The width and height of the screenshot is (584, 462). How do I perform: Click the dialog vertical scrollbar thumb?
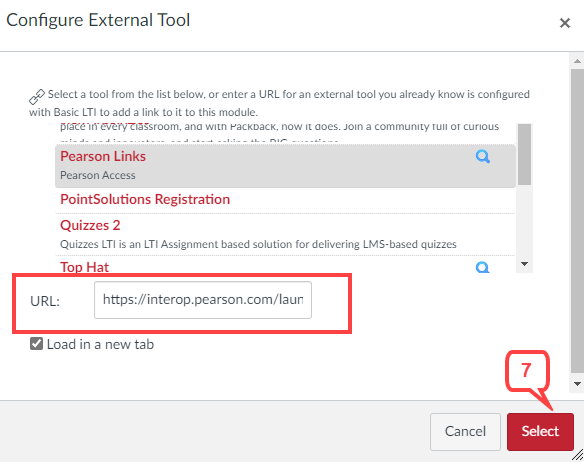tap(577, 221)
